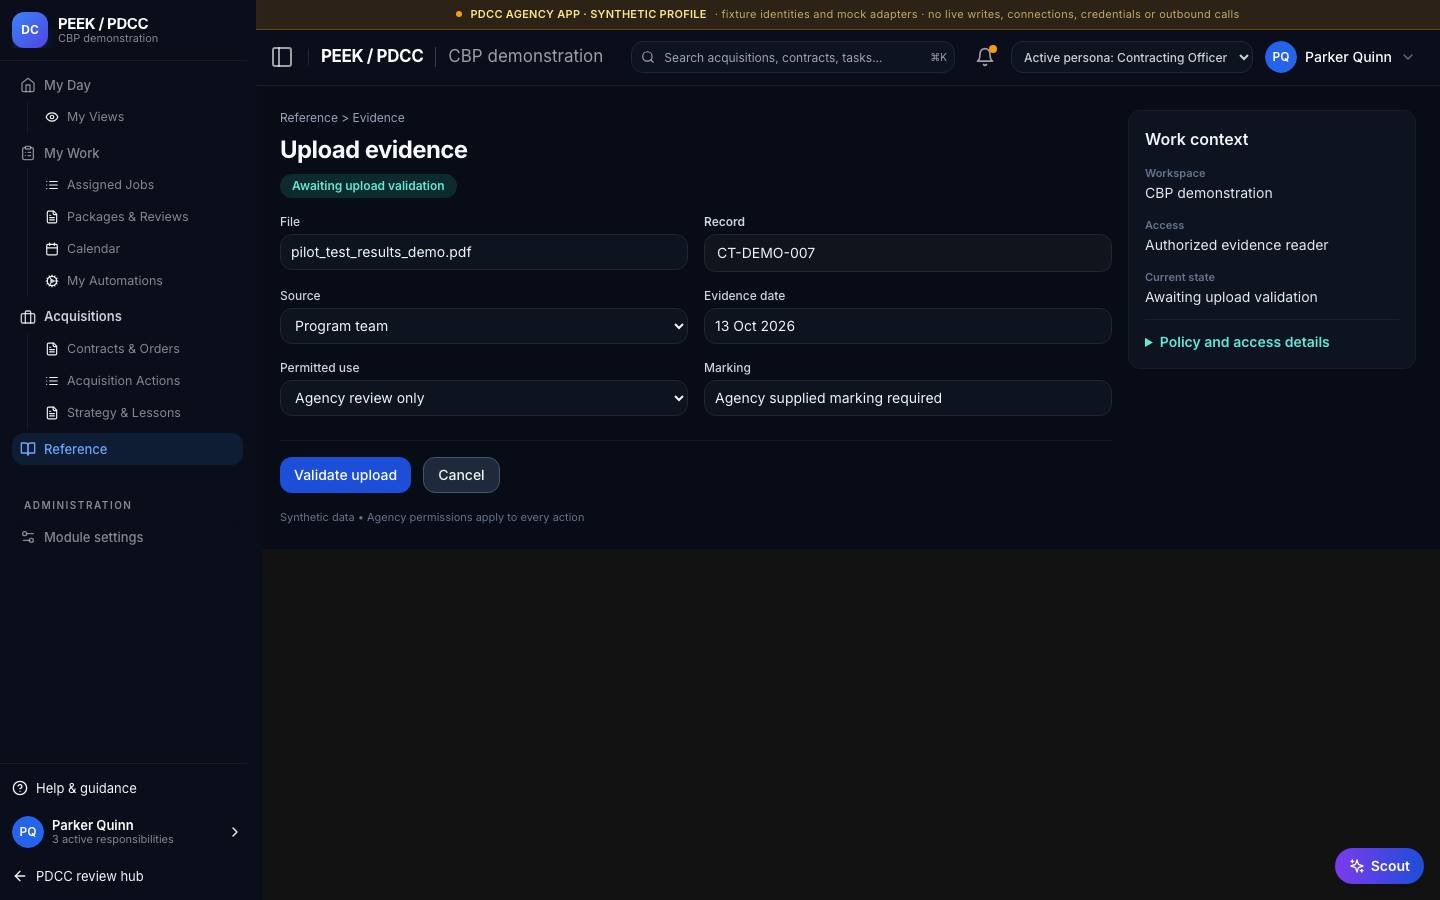
Task: Go to Contracts & Orders
Action: pyautogui.click(x=123, y=349)
